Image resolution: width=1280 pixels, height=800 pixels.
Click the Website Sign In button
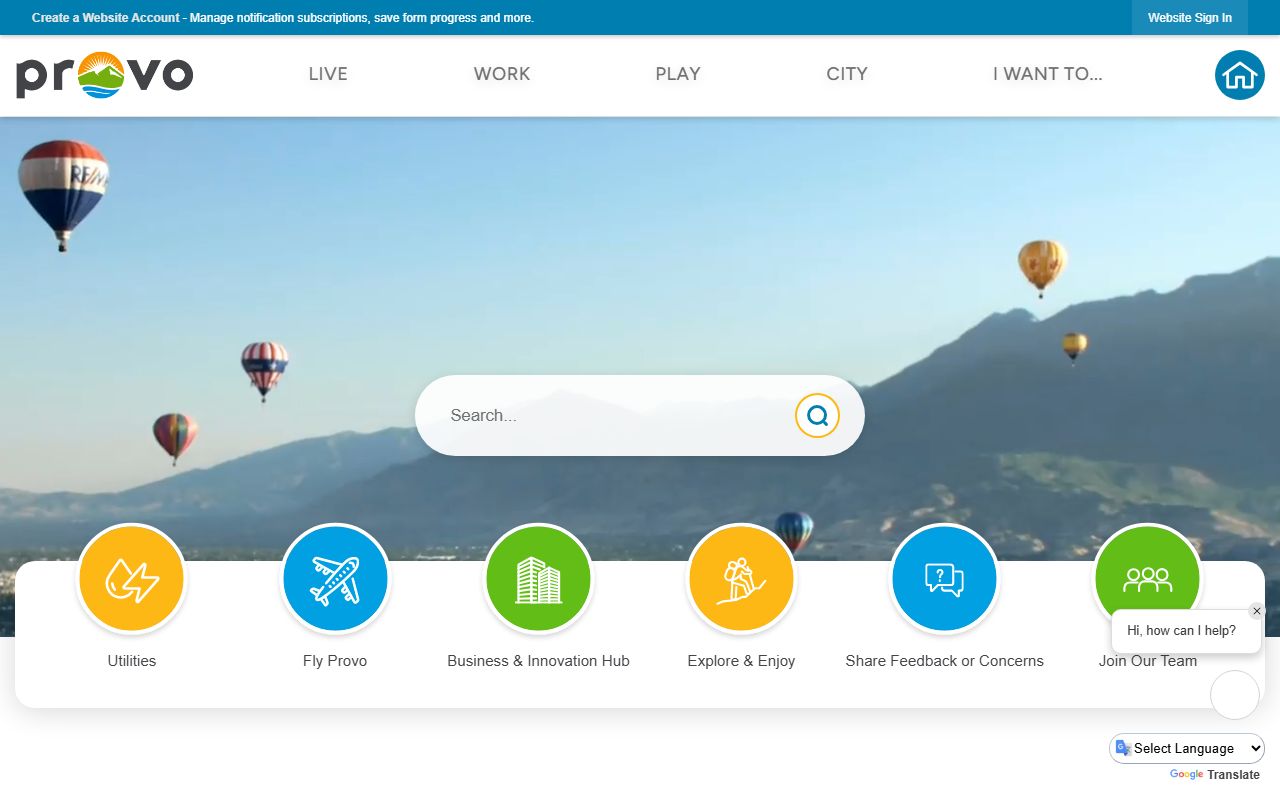[1189, 18]
